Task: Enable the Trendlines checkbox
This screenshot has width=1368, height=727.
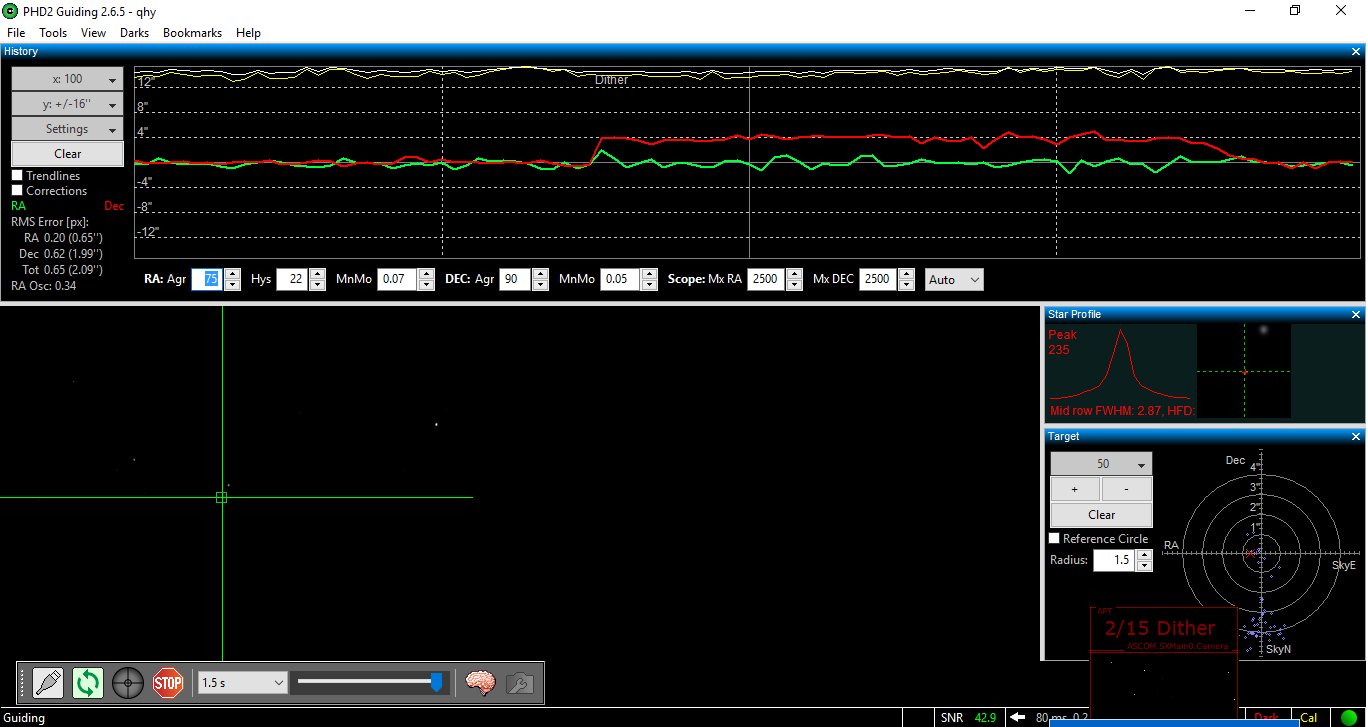Action: point(17,176)
